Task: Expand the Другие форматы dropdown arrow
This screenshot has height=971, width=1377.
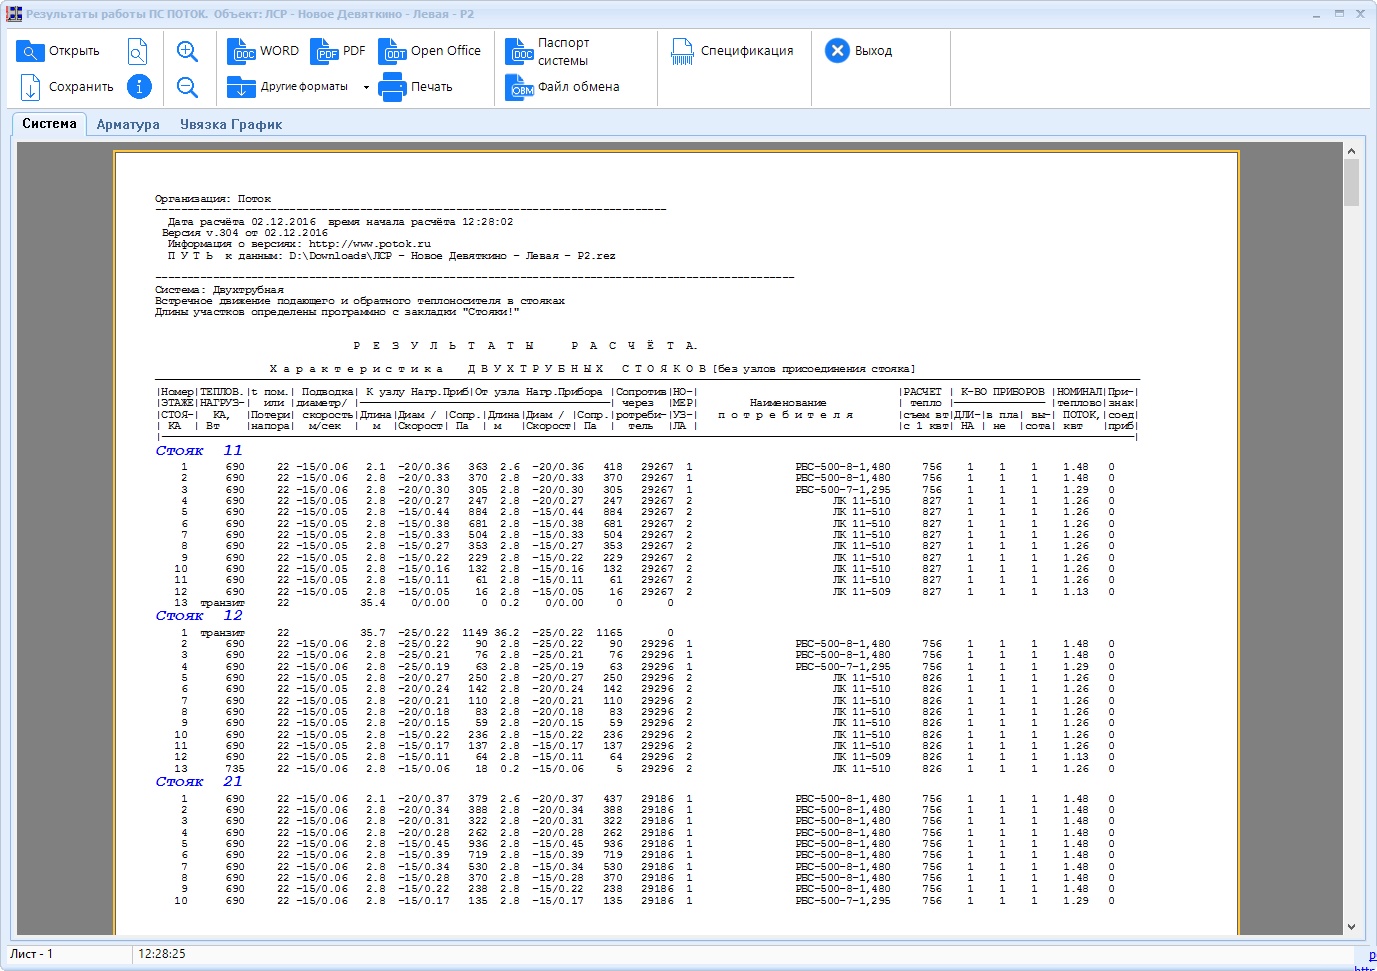Action: click(x=366, y=87)
